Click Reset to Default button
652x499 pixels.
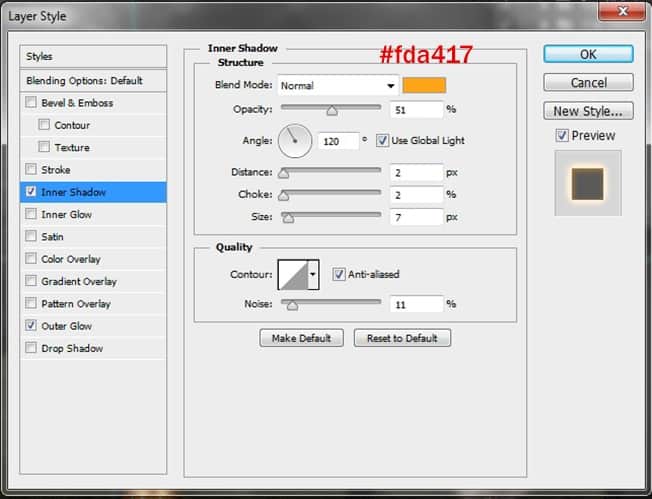(402, 338)
